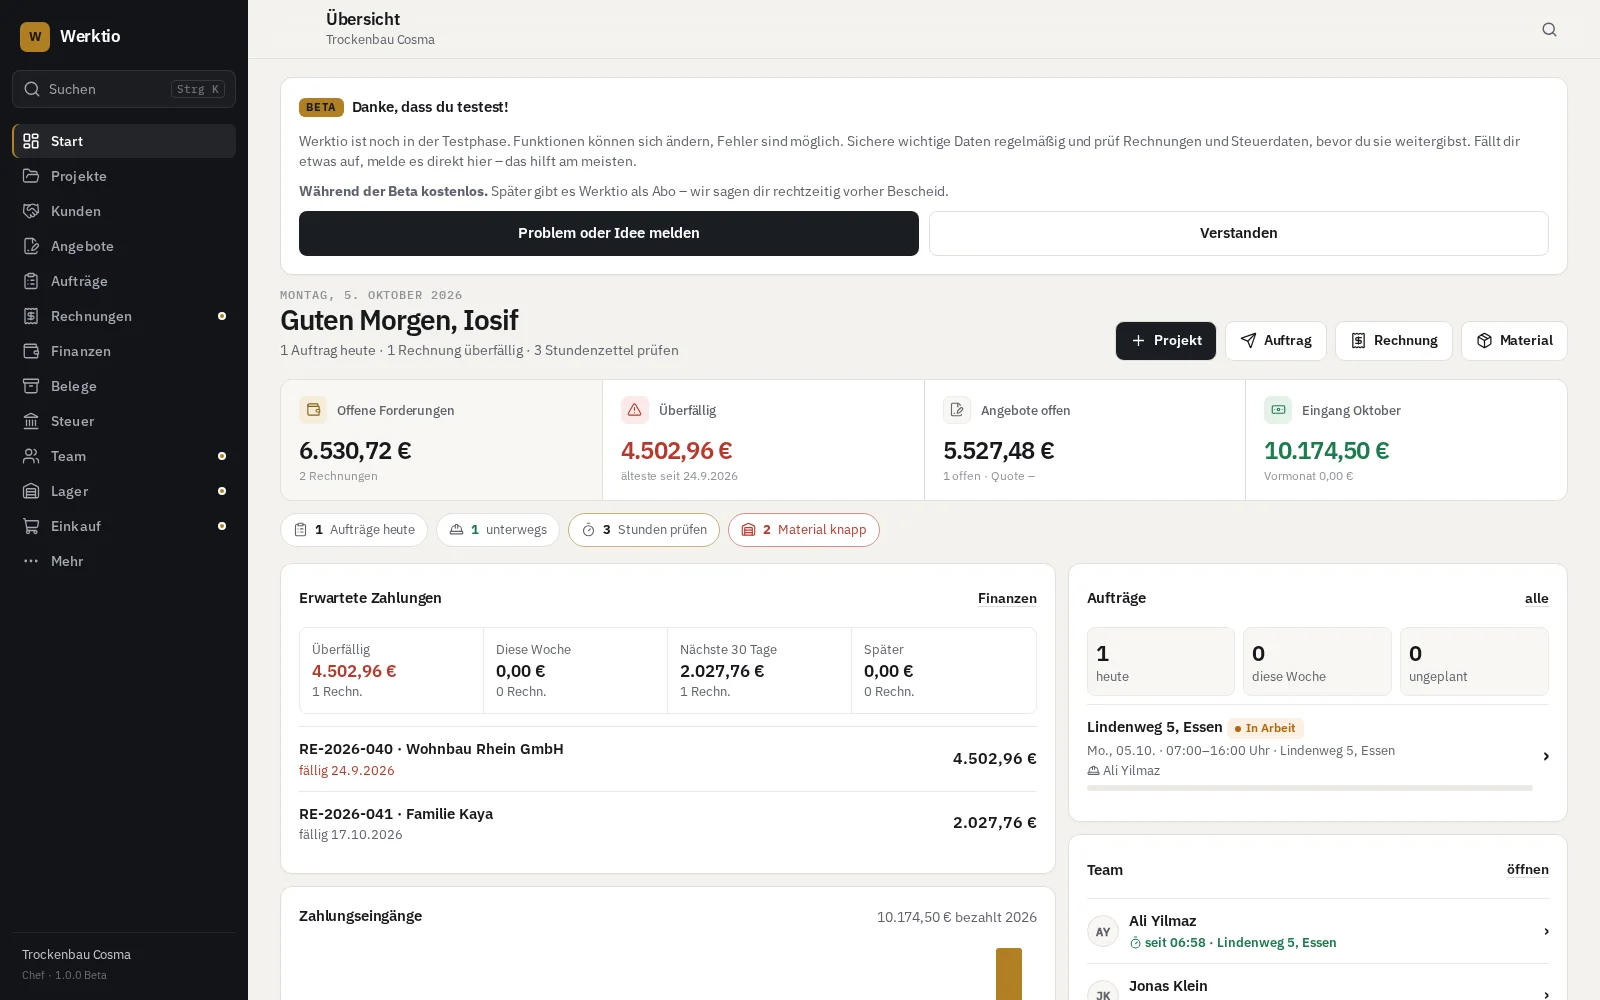This screenshot has height=1000, width=1600.
Task: Click the Lindenweg order progress bar
Action: [x=1310, y=788]
